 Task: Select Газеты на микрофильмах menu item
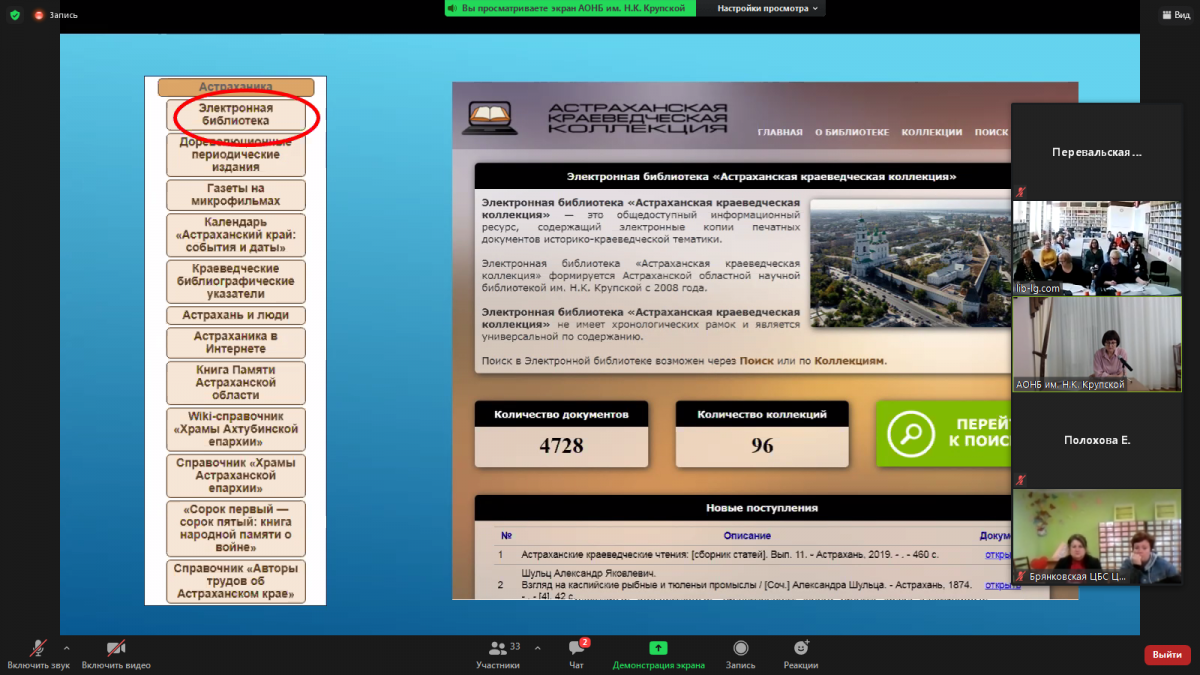(236, 195)
